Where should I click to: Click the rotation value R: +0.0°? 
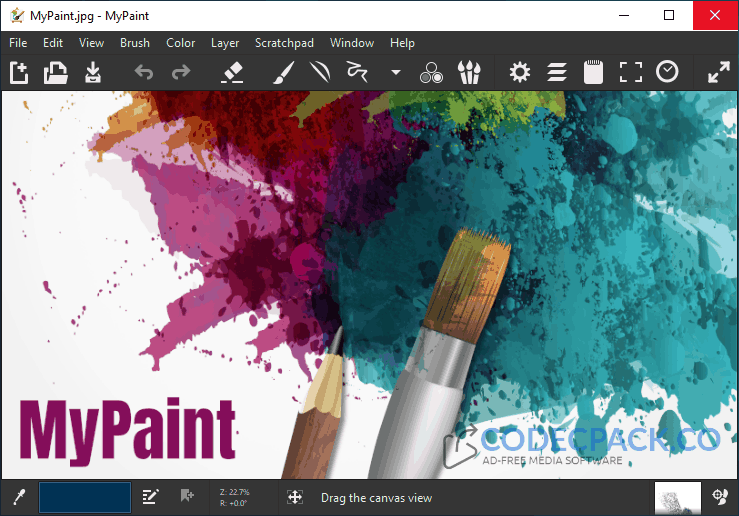point(233,503)
